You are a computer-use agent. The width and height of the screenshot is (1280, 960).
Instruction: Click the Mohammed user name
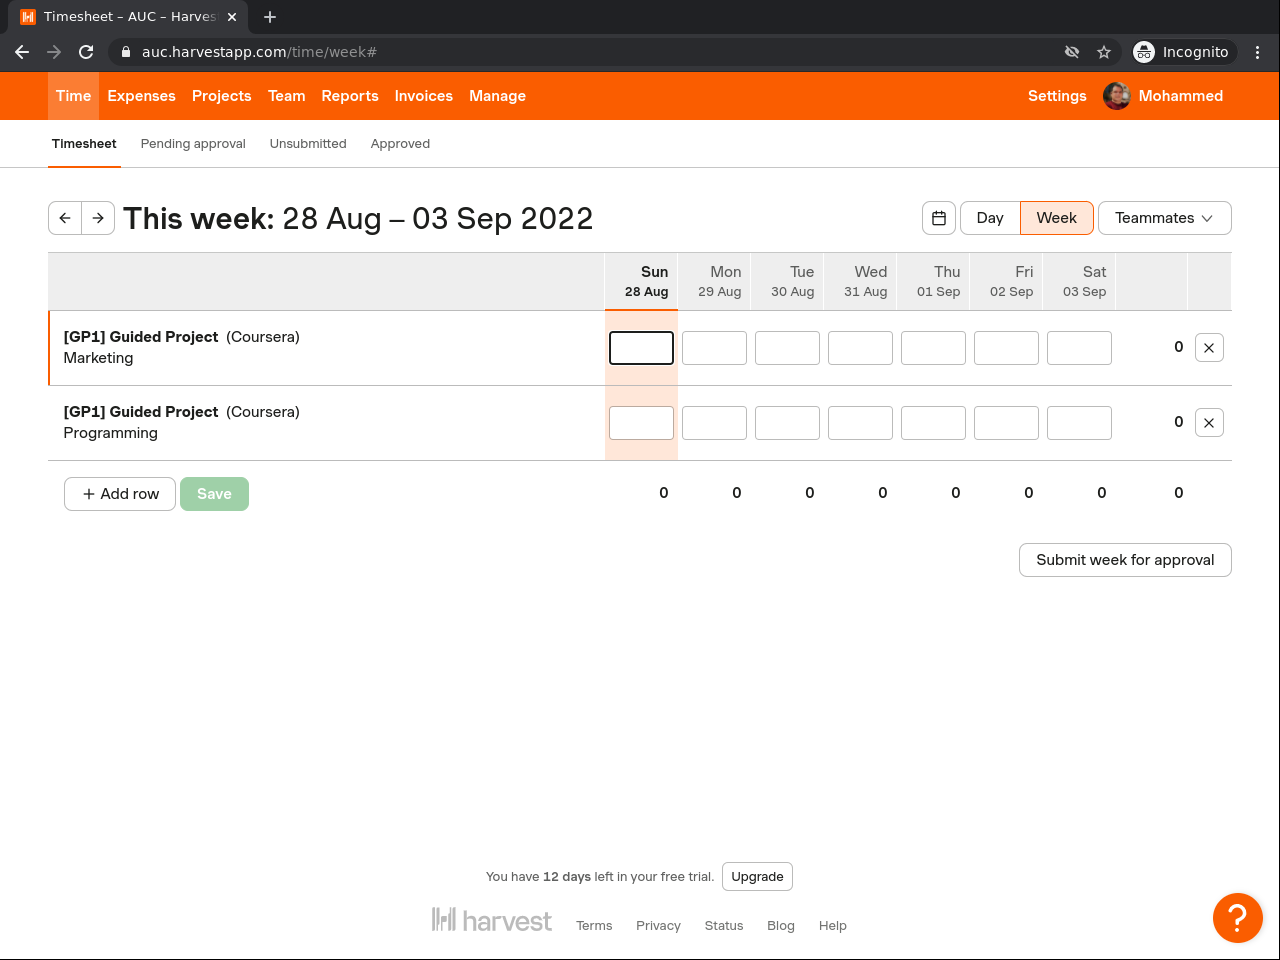pos(1181,96)
